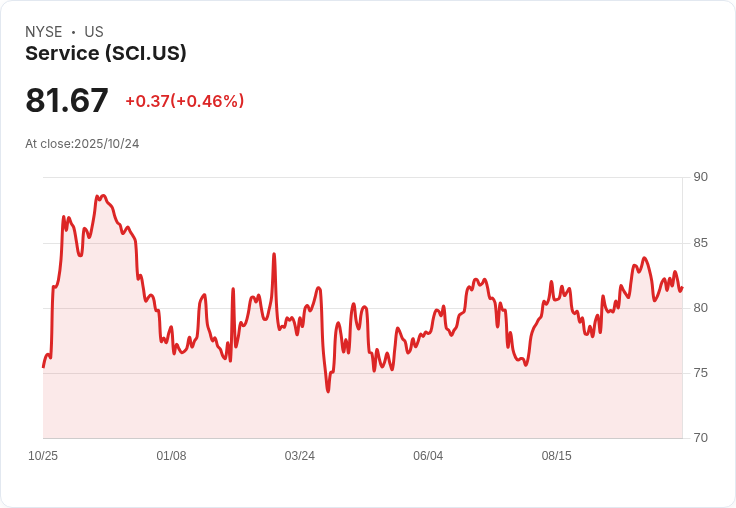The image size is (736, 508).
Task: Select the 10/25 date on the time axis
Action: (x=43, y=456)
